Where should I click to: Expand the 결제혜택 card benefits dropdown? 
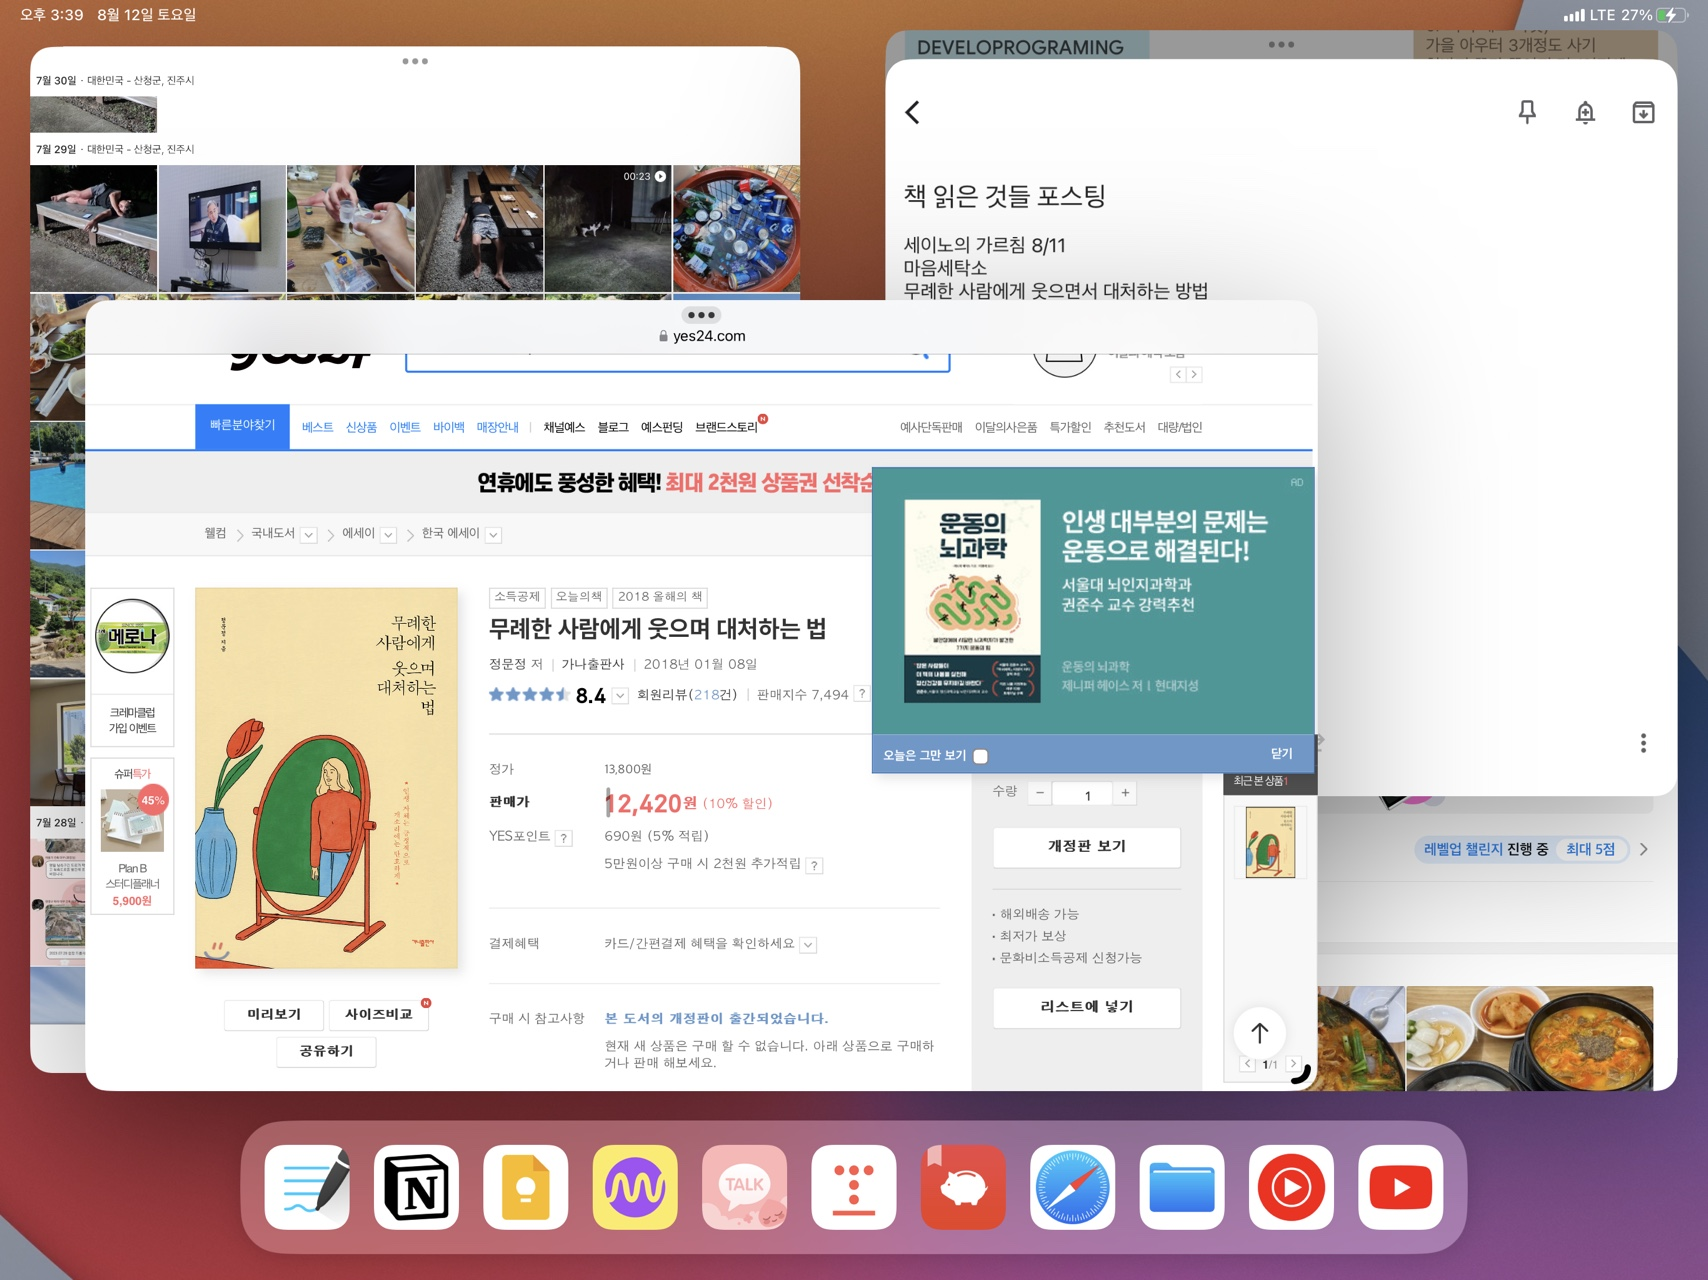click(x=808, y=945)
